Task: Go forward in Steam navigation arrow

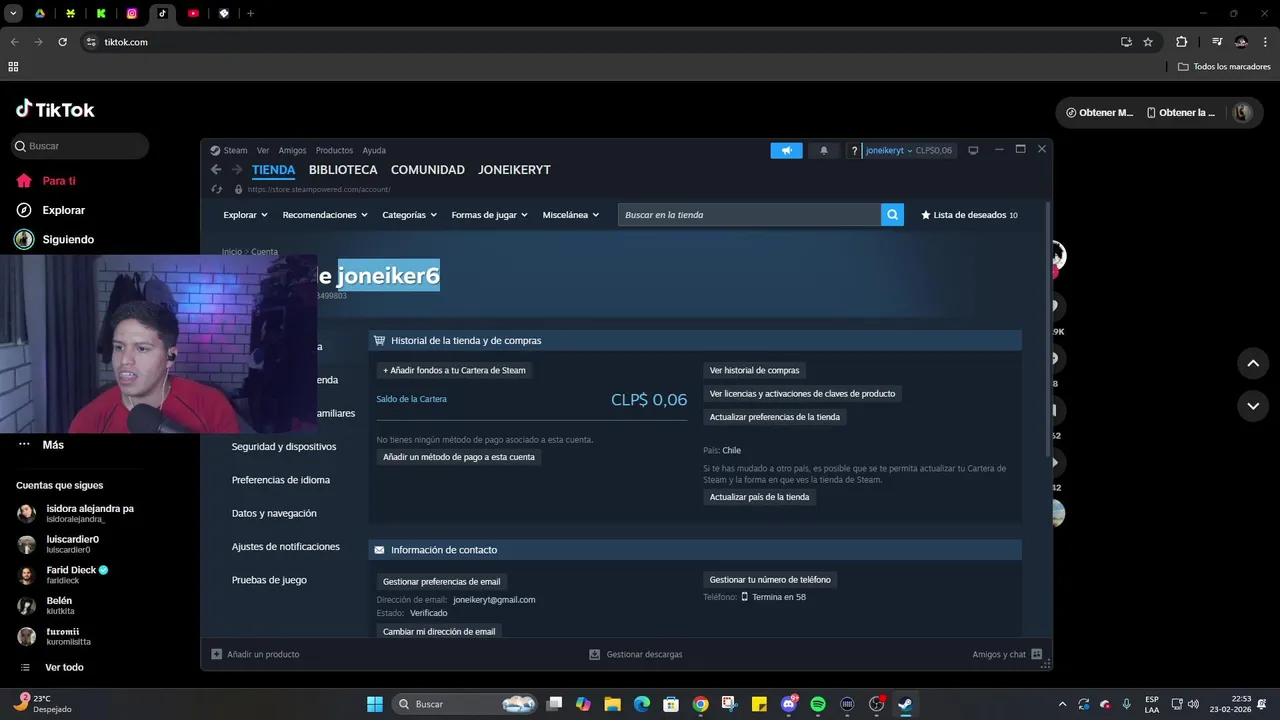Action: click(237, 170)
